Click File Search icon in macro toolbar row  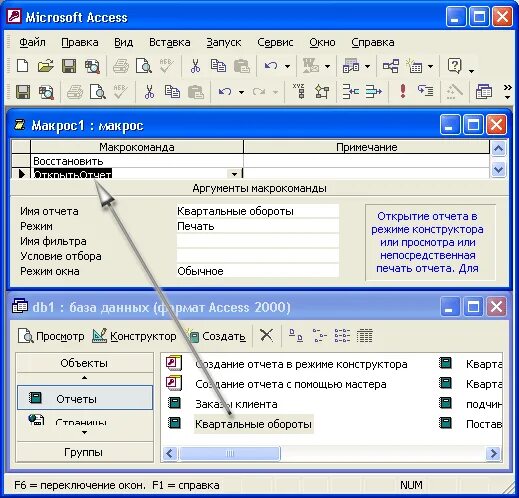[x=46, y=92]
